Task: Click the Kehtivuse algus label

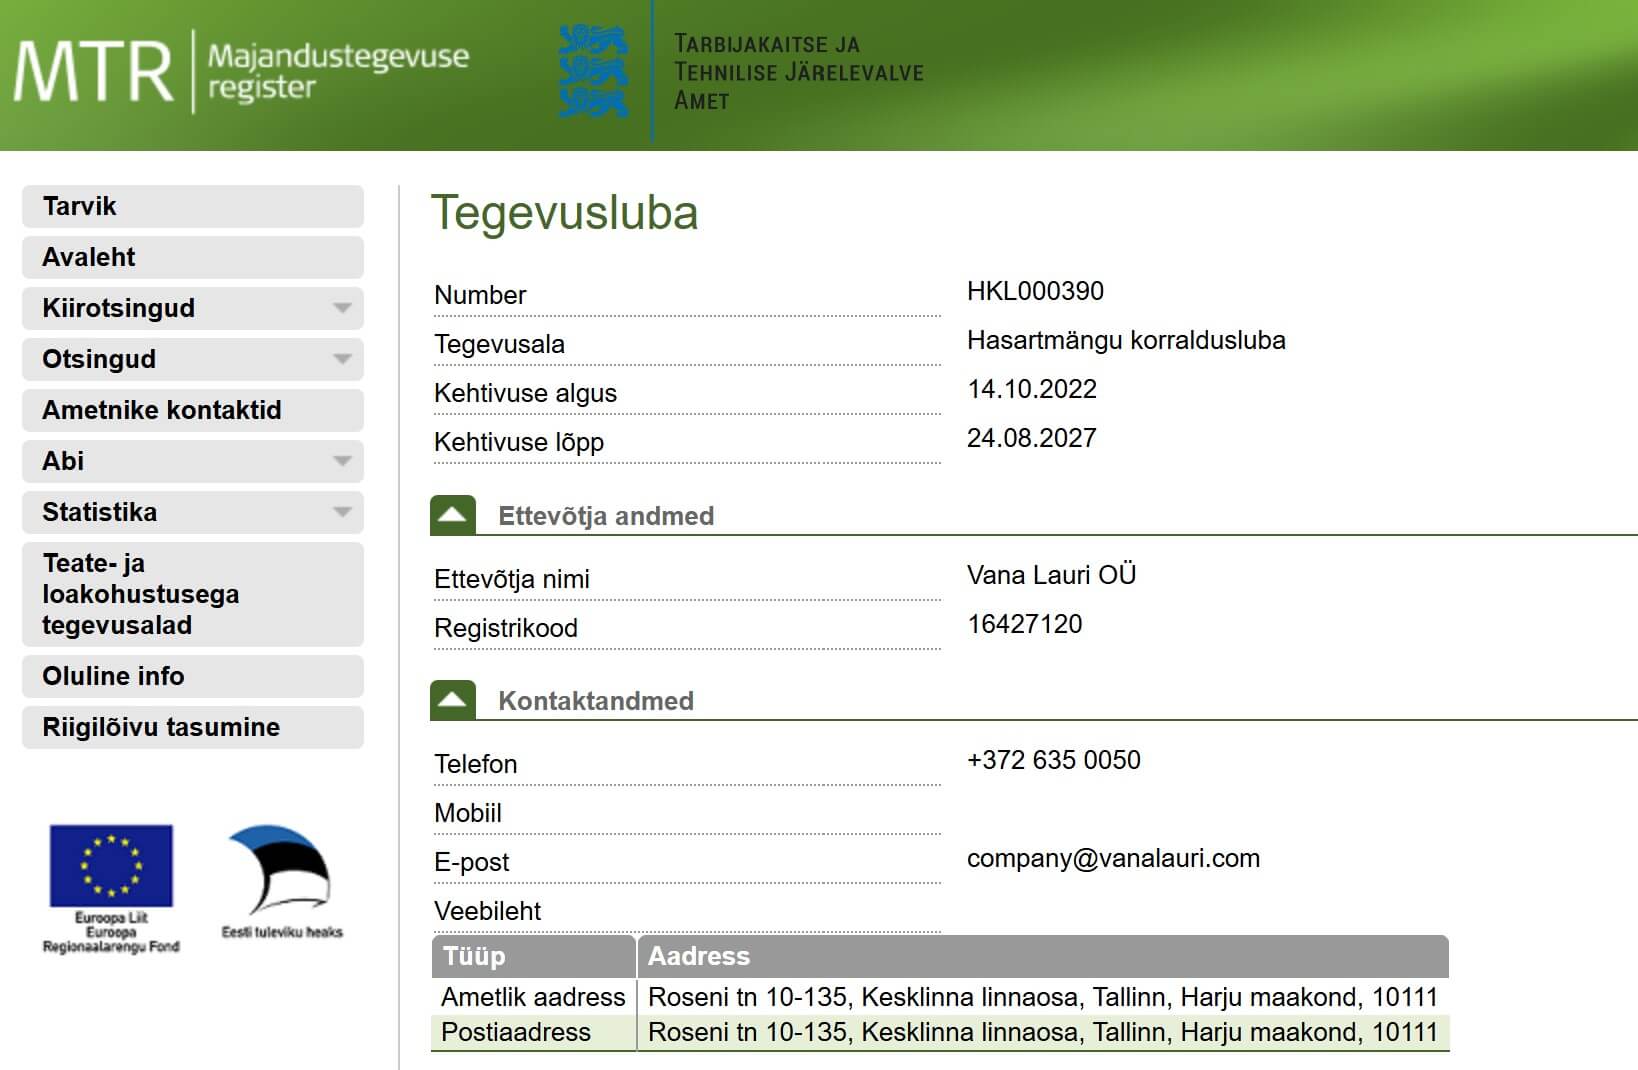Action: (525, 393)
